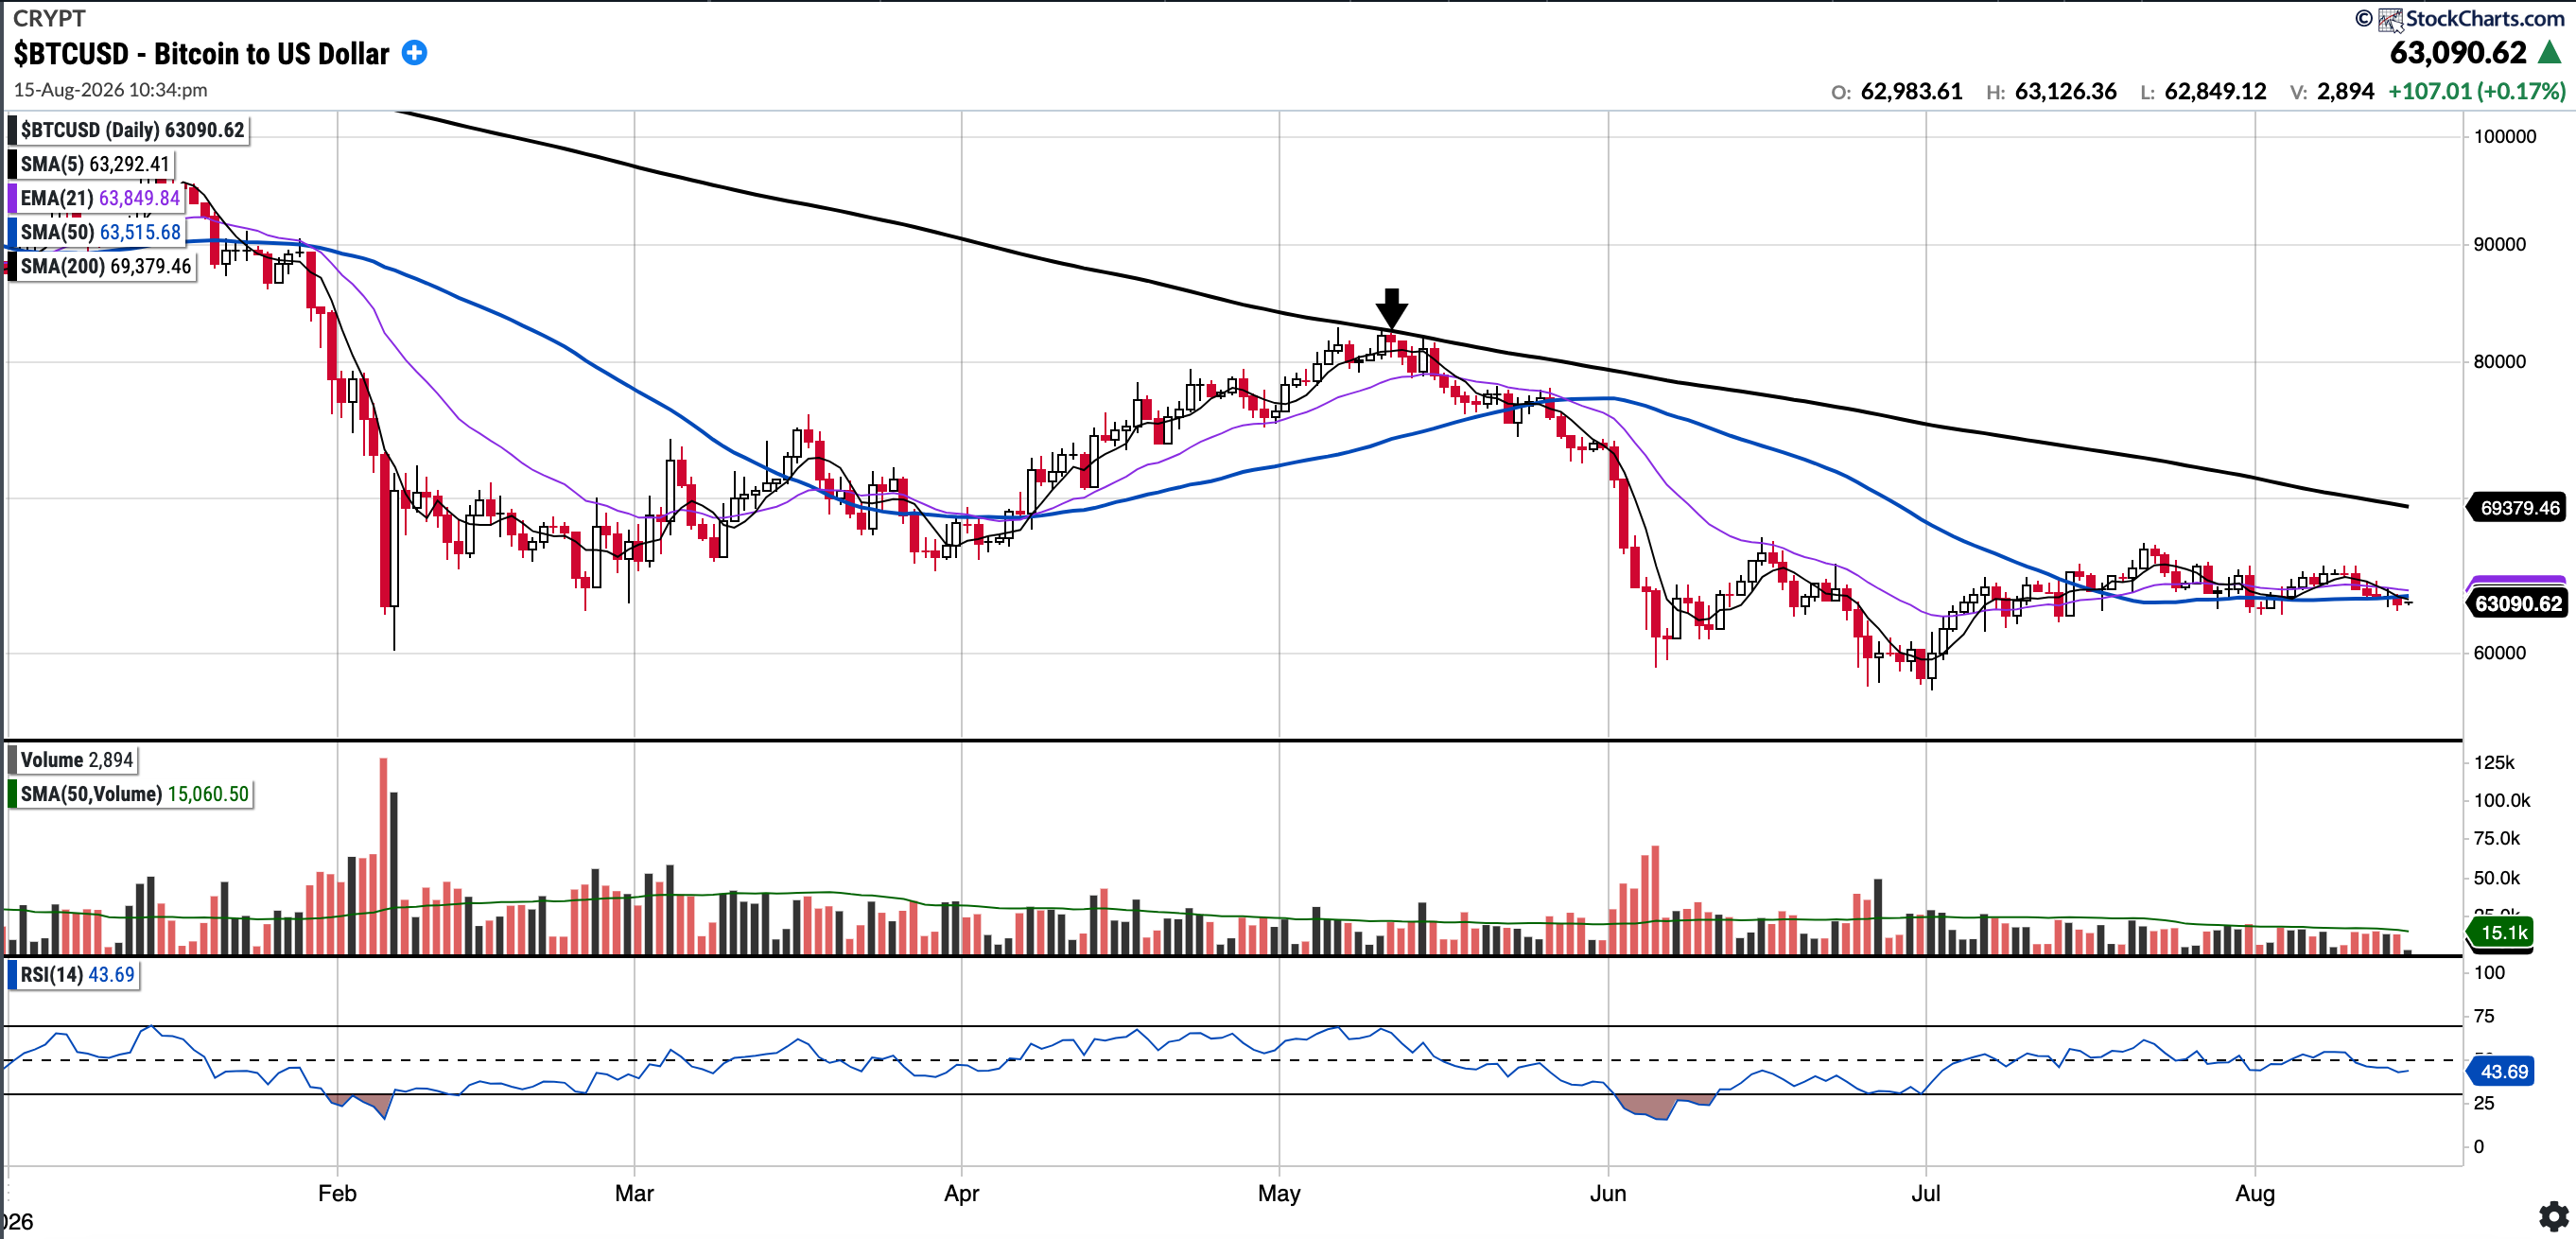Click the "75" RSI axis label
Image resolution: width=2576 pixels, height=1239 pixels.
pyautogui.click(x=2483, y=1016)
